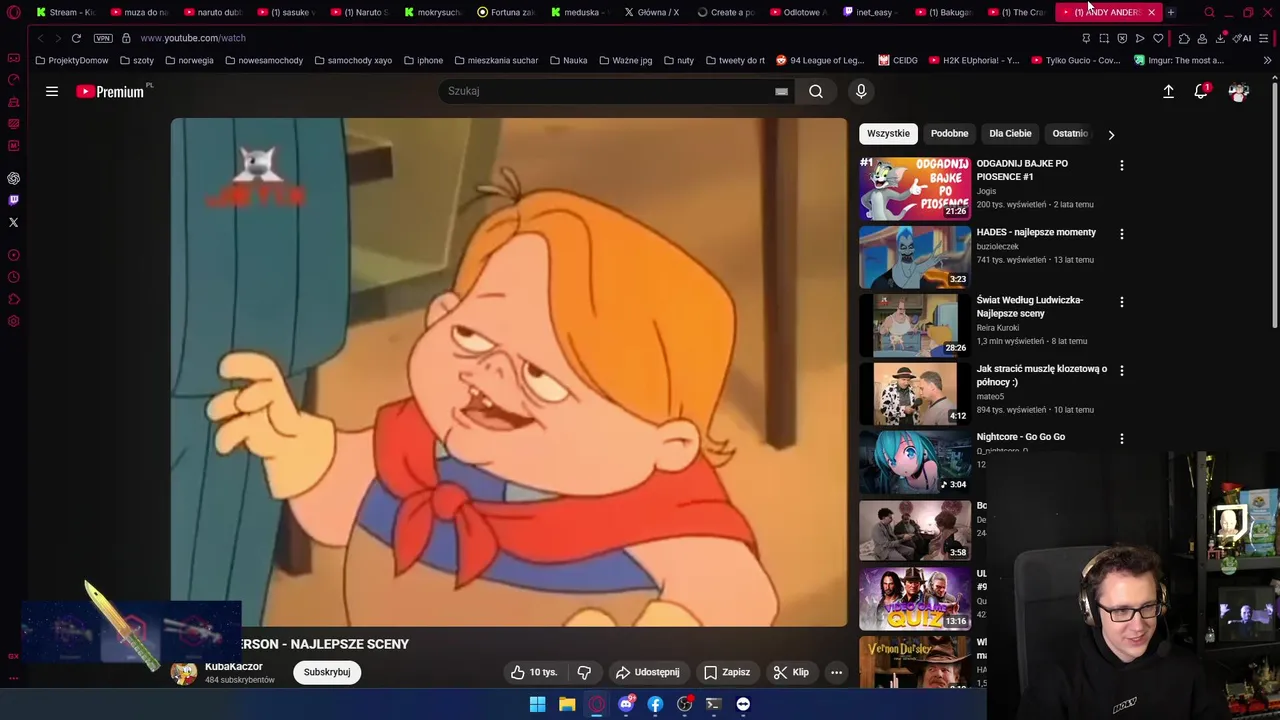
Task: Switch to the mokrysuchar browser tab
Action: (x=433, y=12)
